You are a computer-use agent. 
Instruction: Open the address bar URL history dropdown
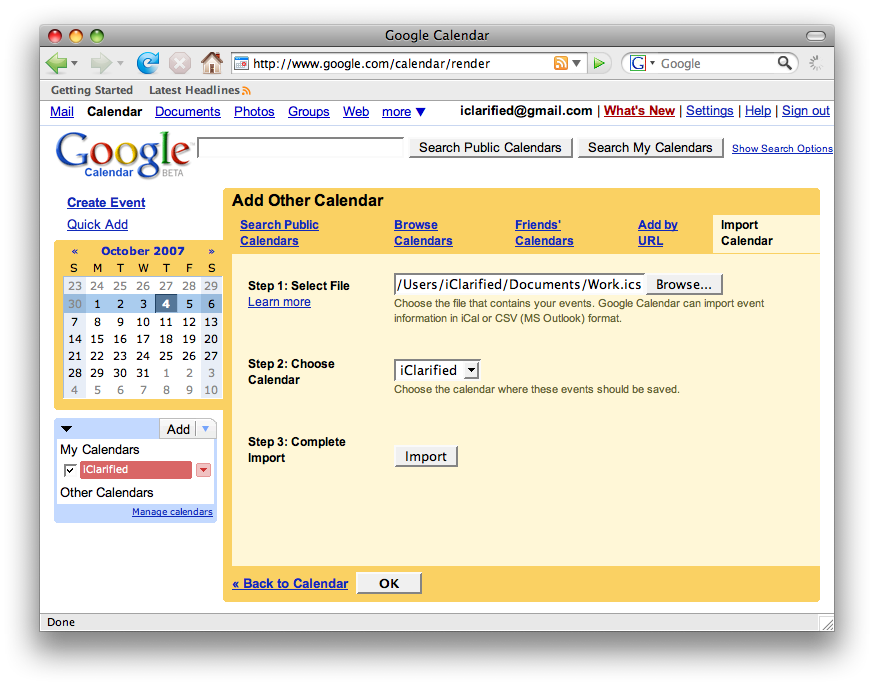[576, 64]
